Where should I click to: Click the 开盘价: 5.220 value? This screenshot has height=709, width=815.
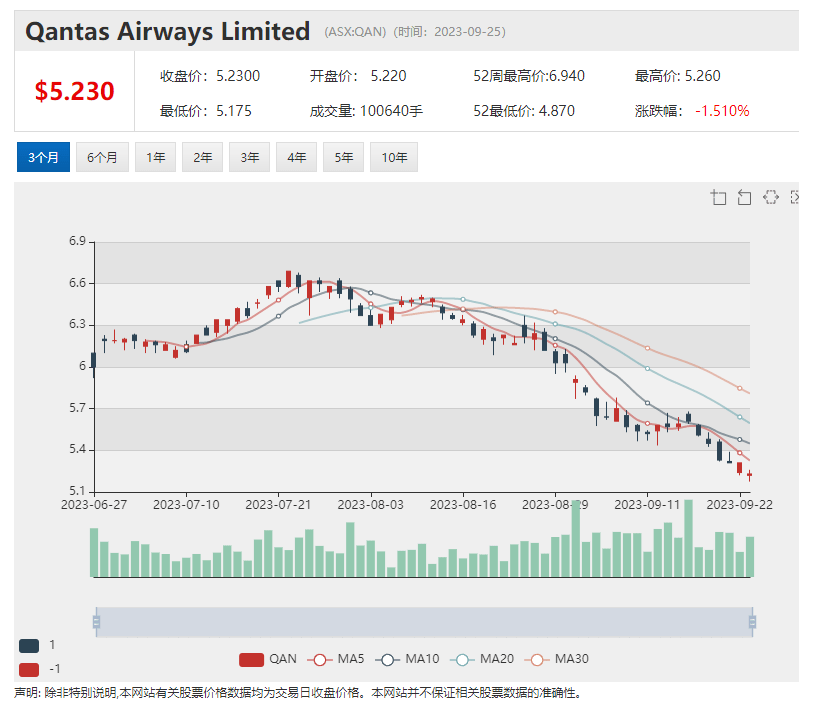[x=358, y=76]
